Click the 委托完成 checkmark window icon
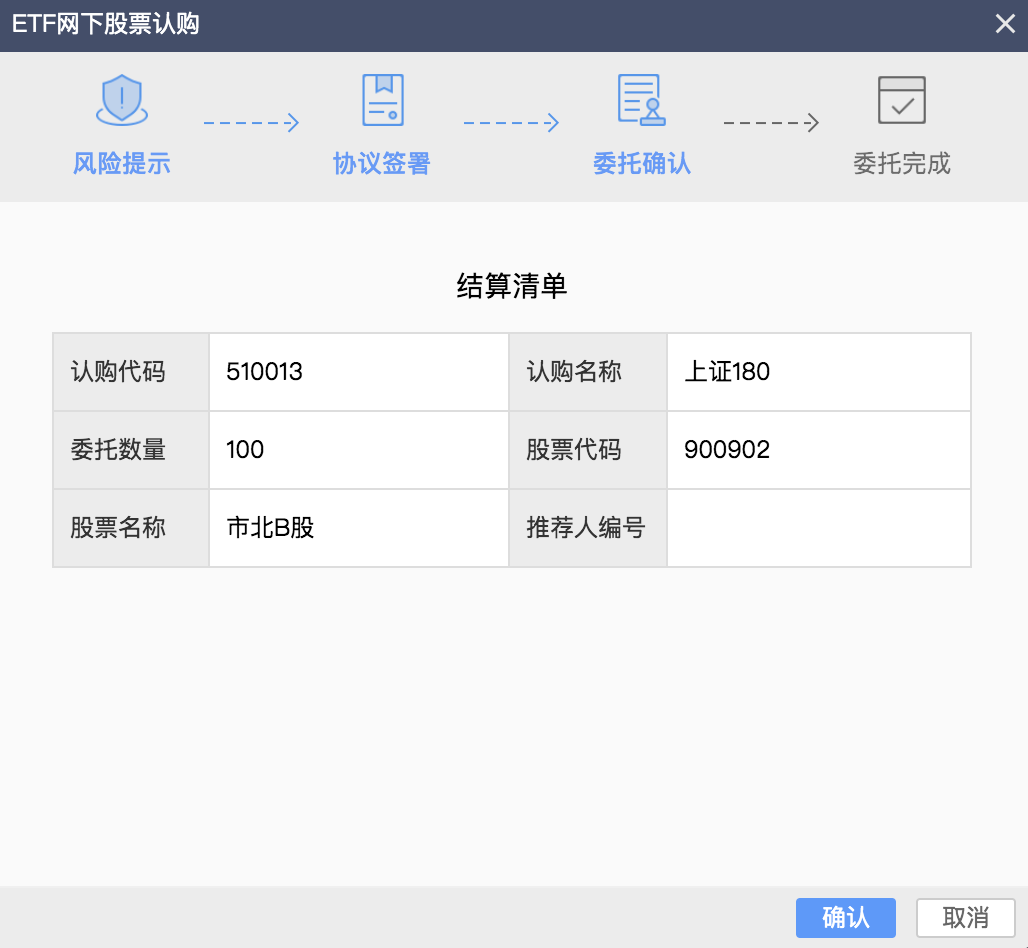This screenshot has width=1028, height=948. coord(901,100)
